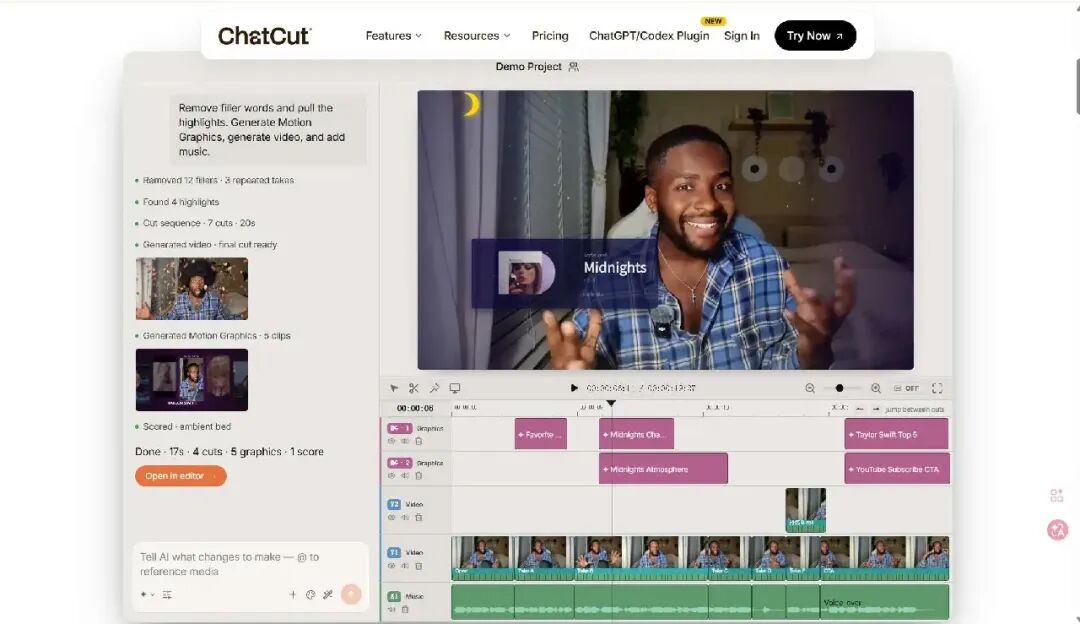
Task: Focus the Tell AI what changes input
Action: point(250,564)
